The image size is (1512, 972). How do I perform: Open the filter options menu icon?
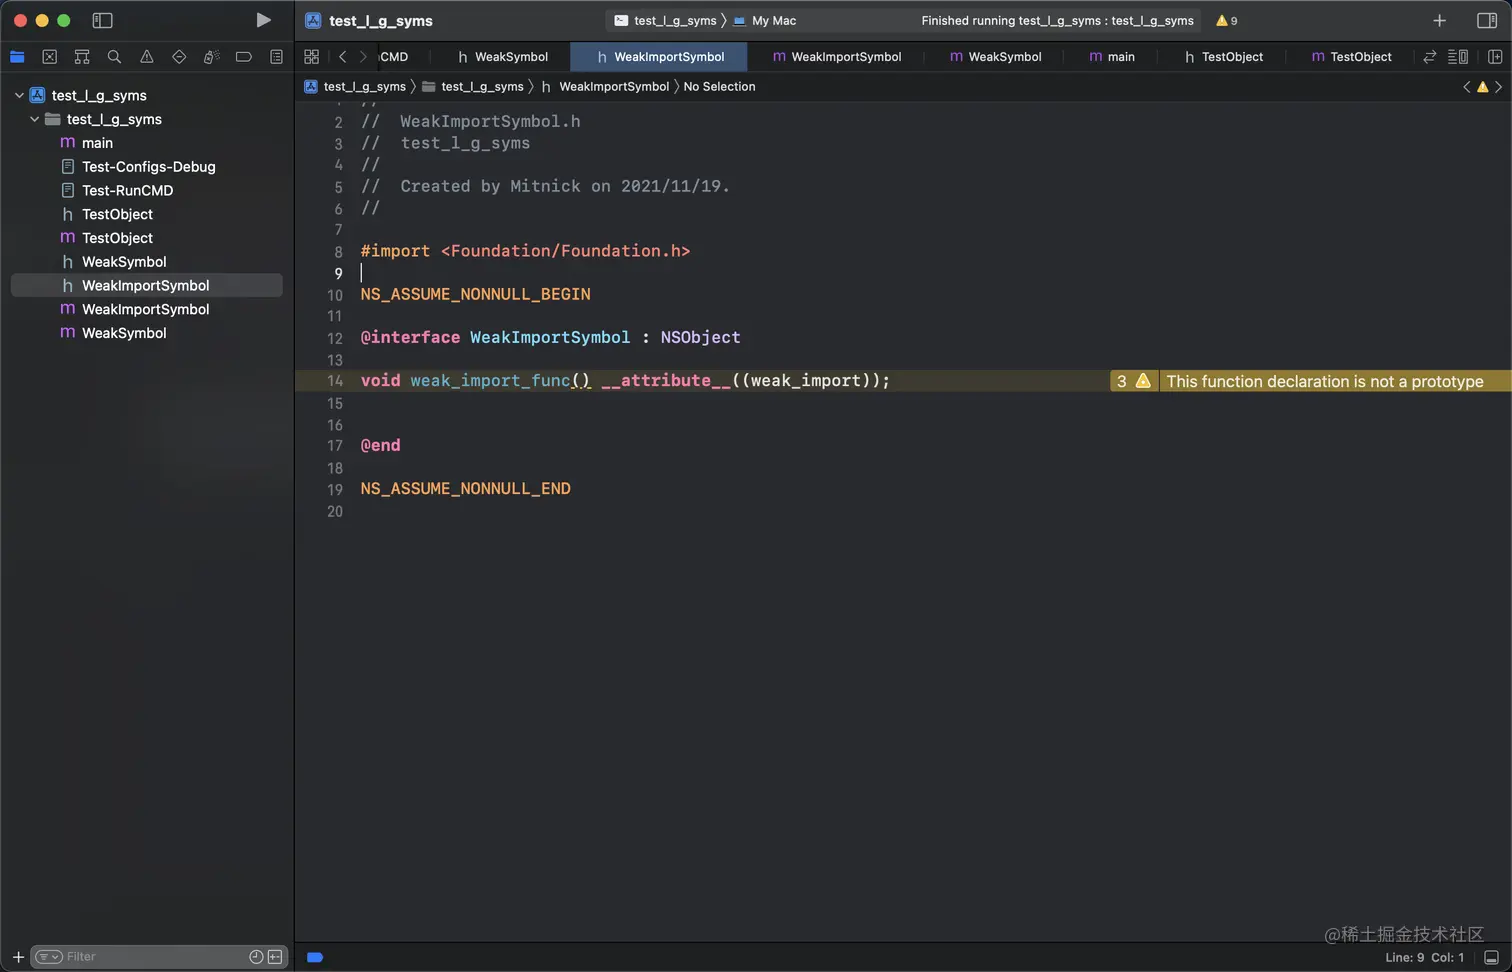[49, 957]
